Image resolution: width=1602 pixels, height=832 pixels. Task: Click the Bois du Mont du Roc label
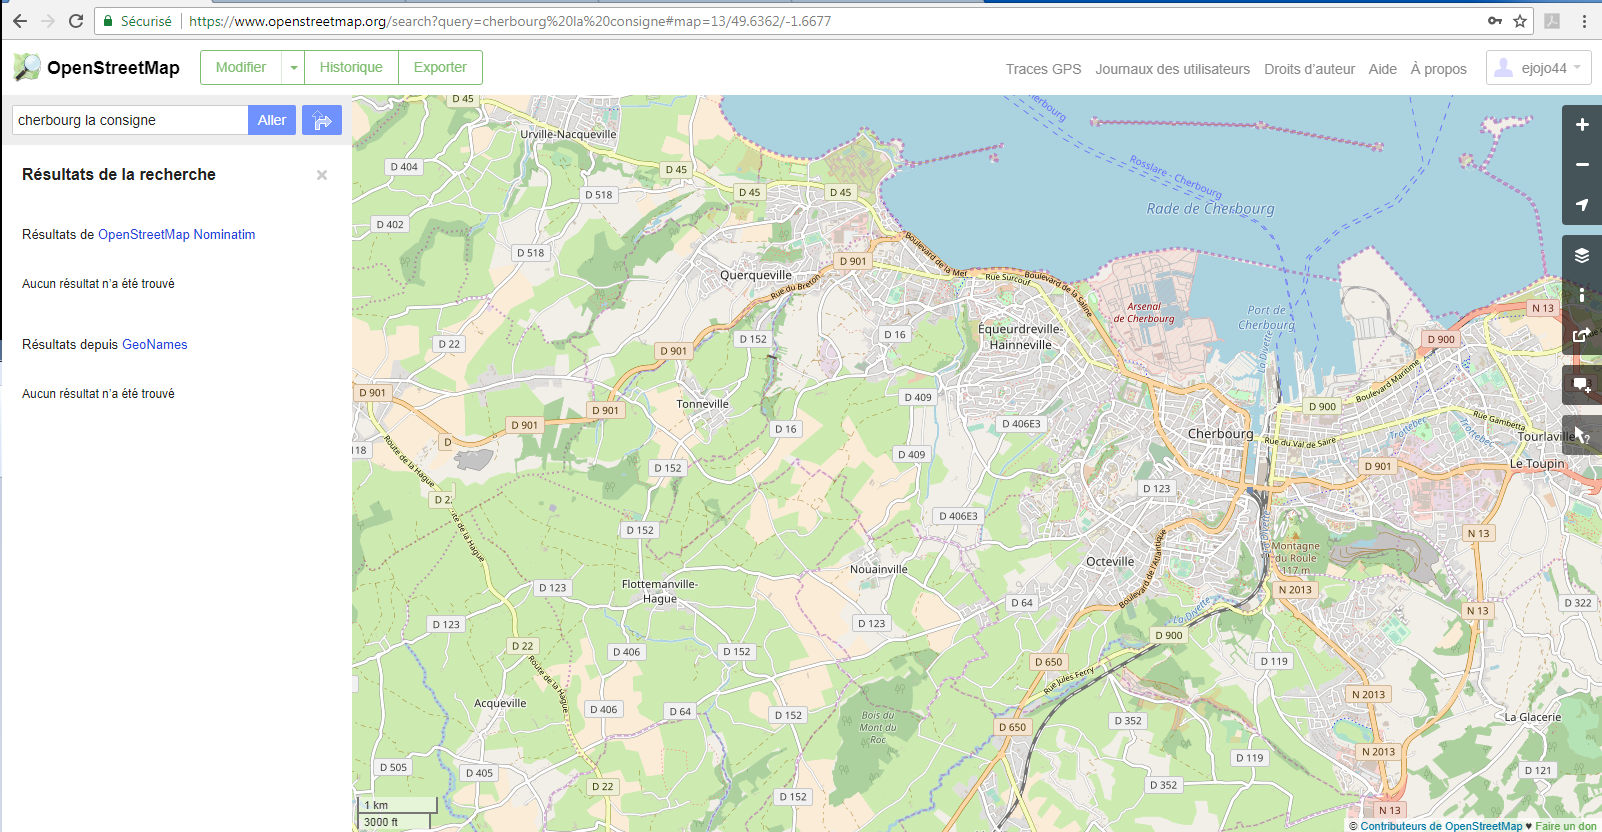[x=878, y=727]
